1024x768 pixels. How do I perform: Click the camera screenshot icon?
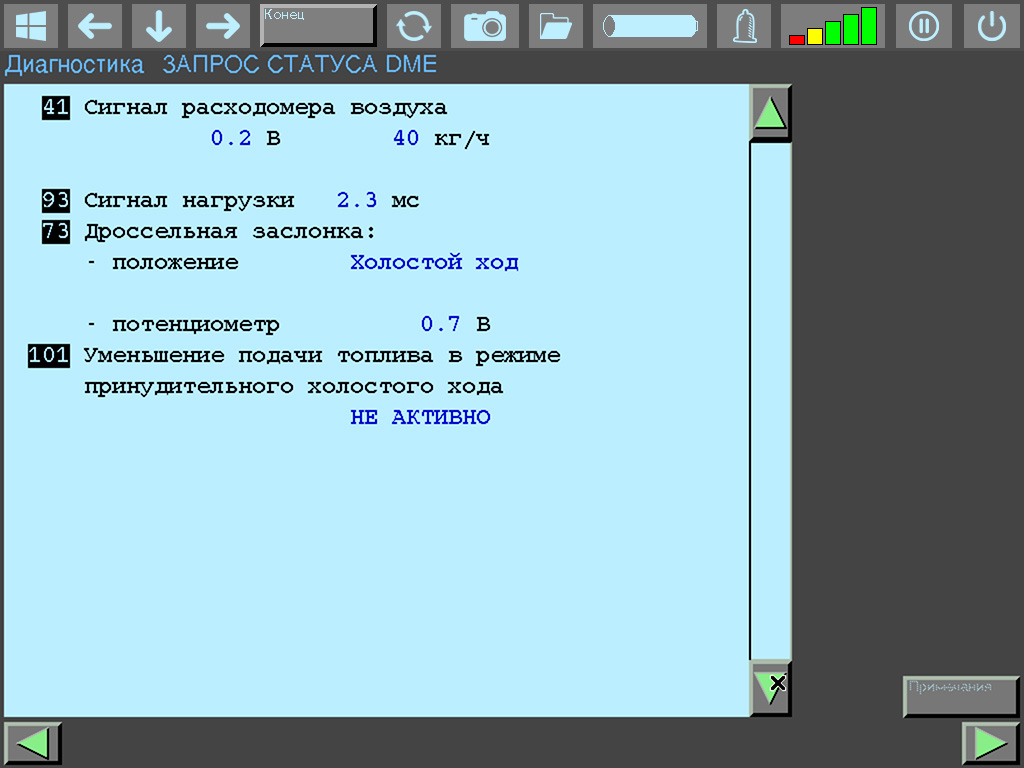(x=485, y=26)
